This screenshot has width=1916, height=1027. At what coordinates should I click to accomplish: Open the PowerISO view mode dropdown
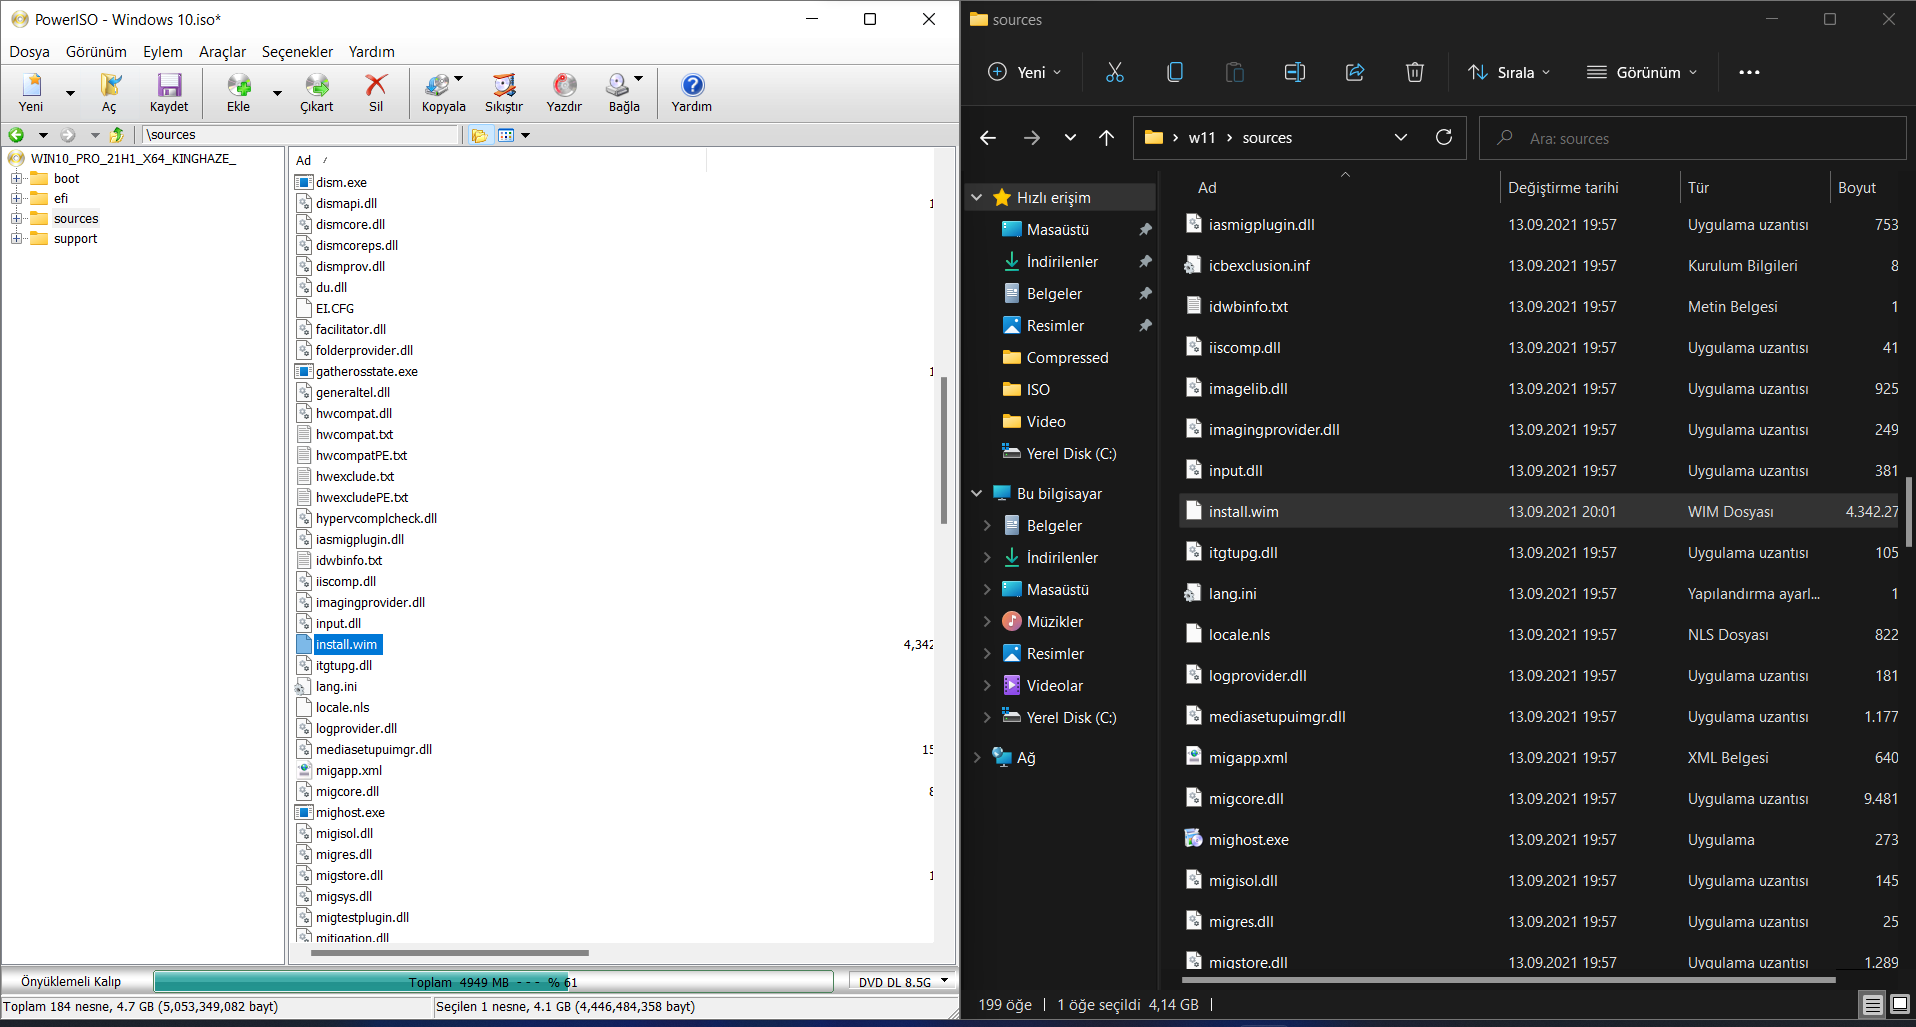click(x=525, y=135)
